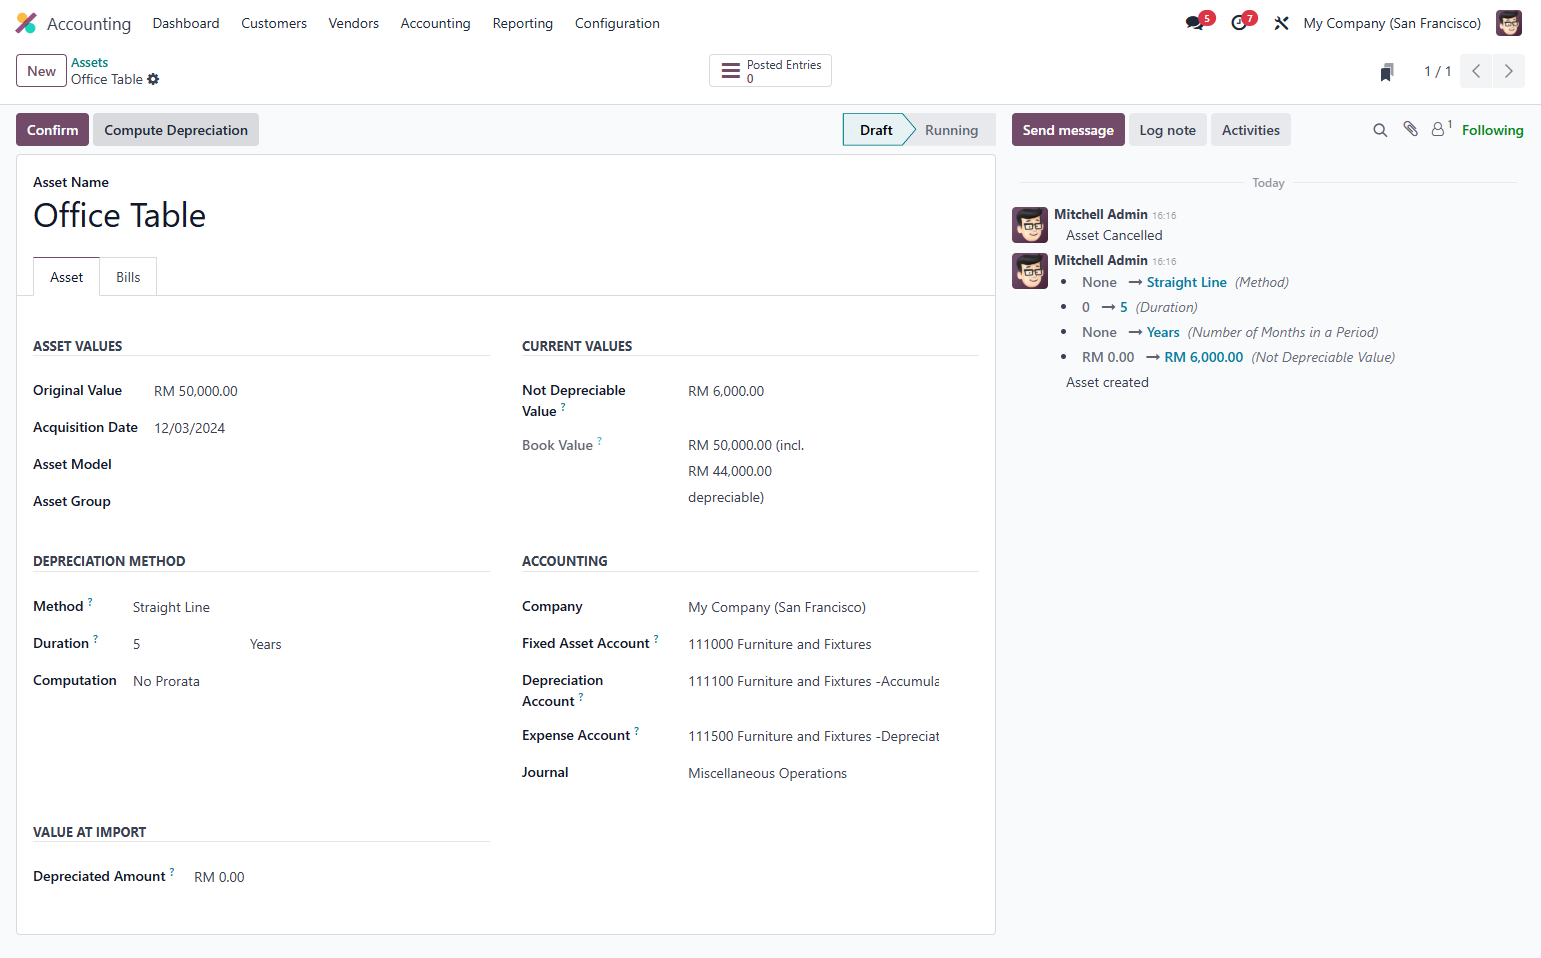1541x958 pixels.
Task: Click the debug tools icon
Action: pyautogui.click(x=1281, y=23)
